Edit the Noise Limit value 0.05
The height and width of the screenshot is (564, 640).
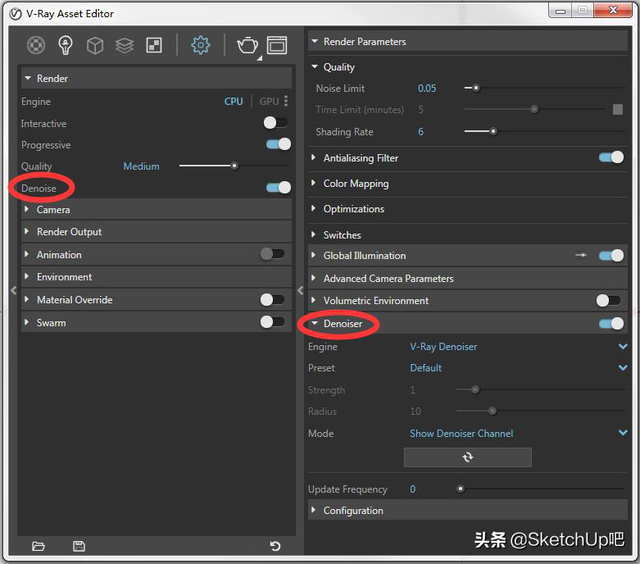click(x=427, y=88)
